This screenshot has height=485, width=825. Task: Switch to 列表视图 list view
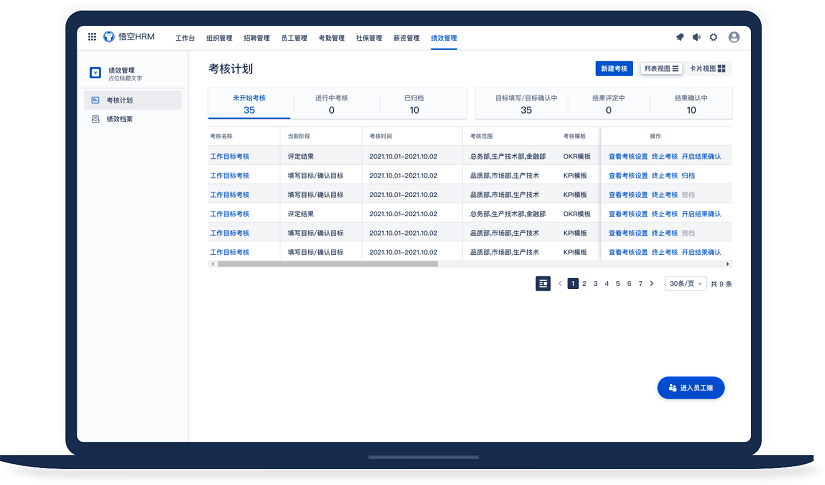tap(661, 68)
